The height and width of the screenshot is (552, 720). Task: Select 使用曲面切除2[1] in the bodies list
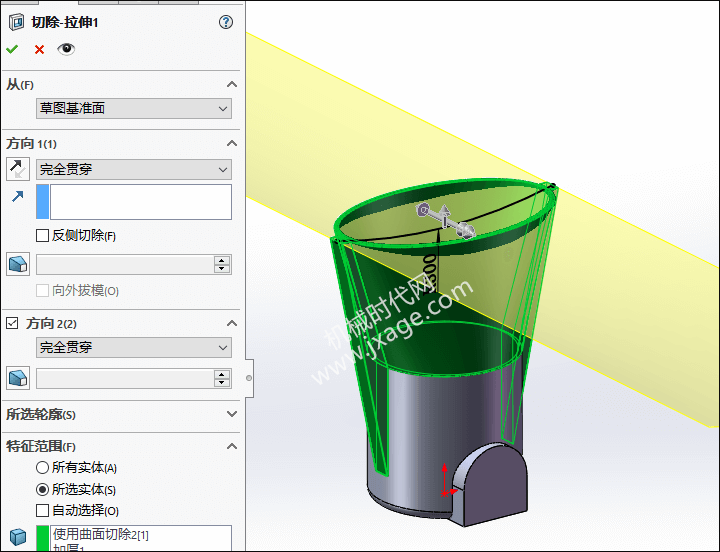coord(100,535)
